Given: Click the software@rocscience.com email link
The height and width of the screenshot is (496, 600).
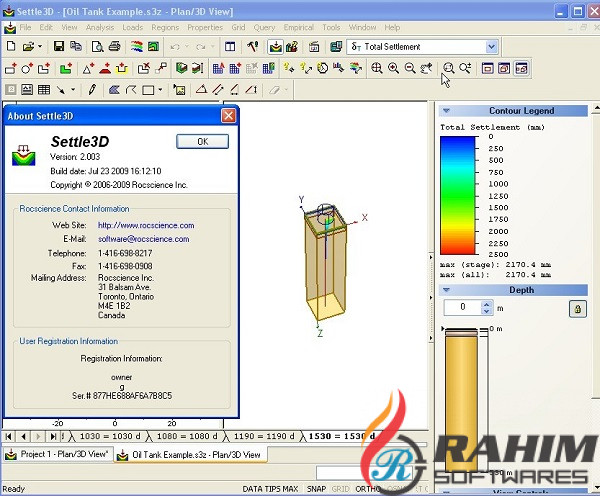Looking at the screenshot, I should point(143,239).
